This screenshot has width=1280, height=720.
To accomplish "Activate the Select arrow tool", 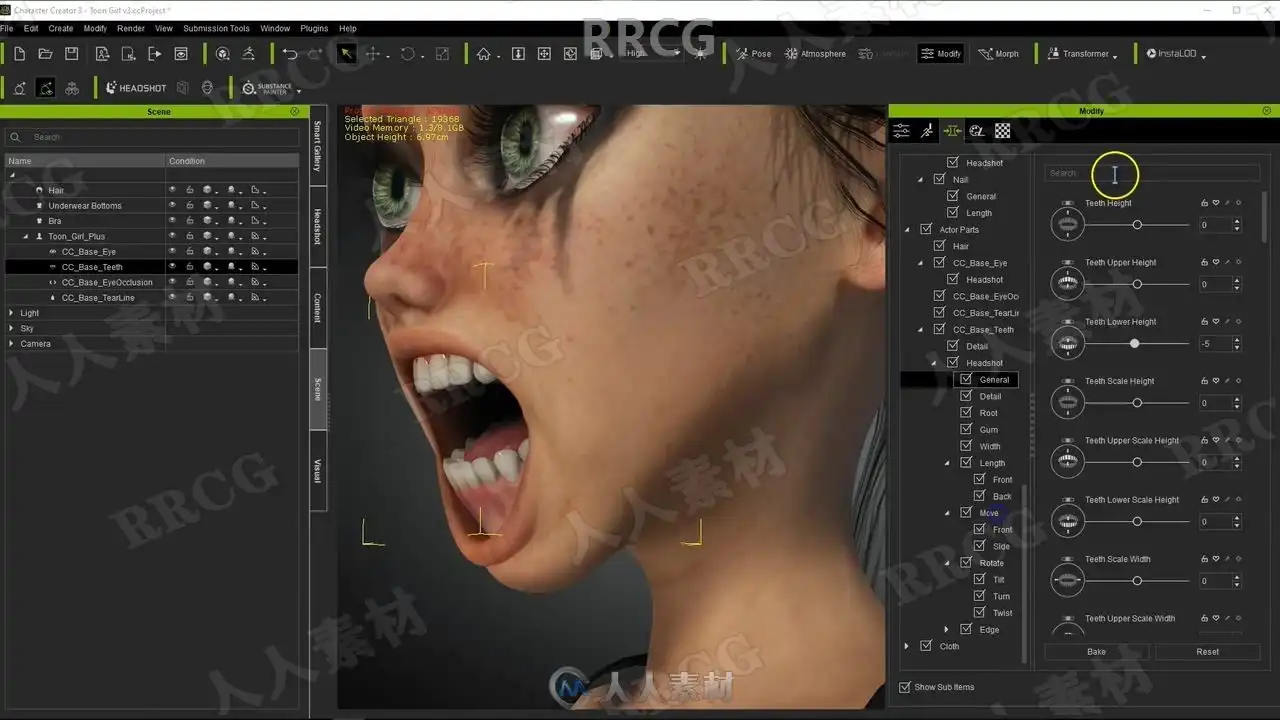I will 346,54.
